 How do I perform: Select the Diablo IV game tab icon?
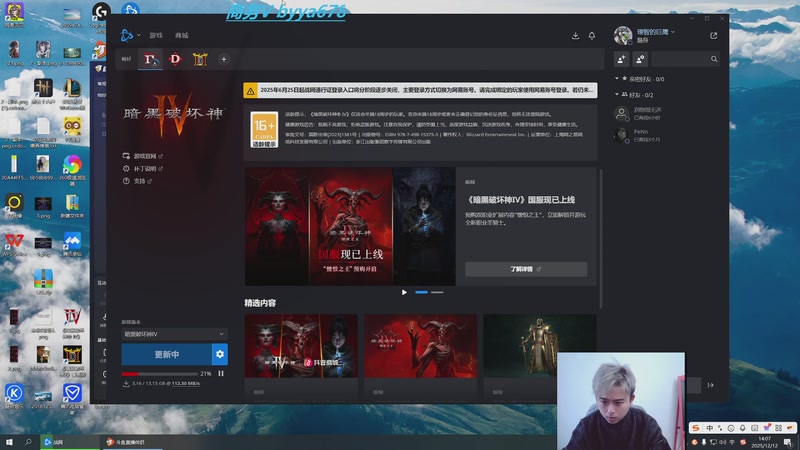(151, 59)
